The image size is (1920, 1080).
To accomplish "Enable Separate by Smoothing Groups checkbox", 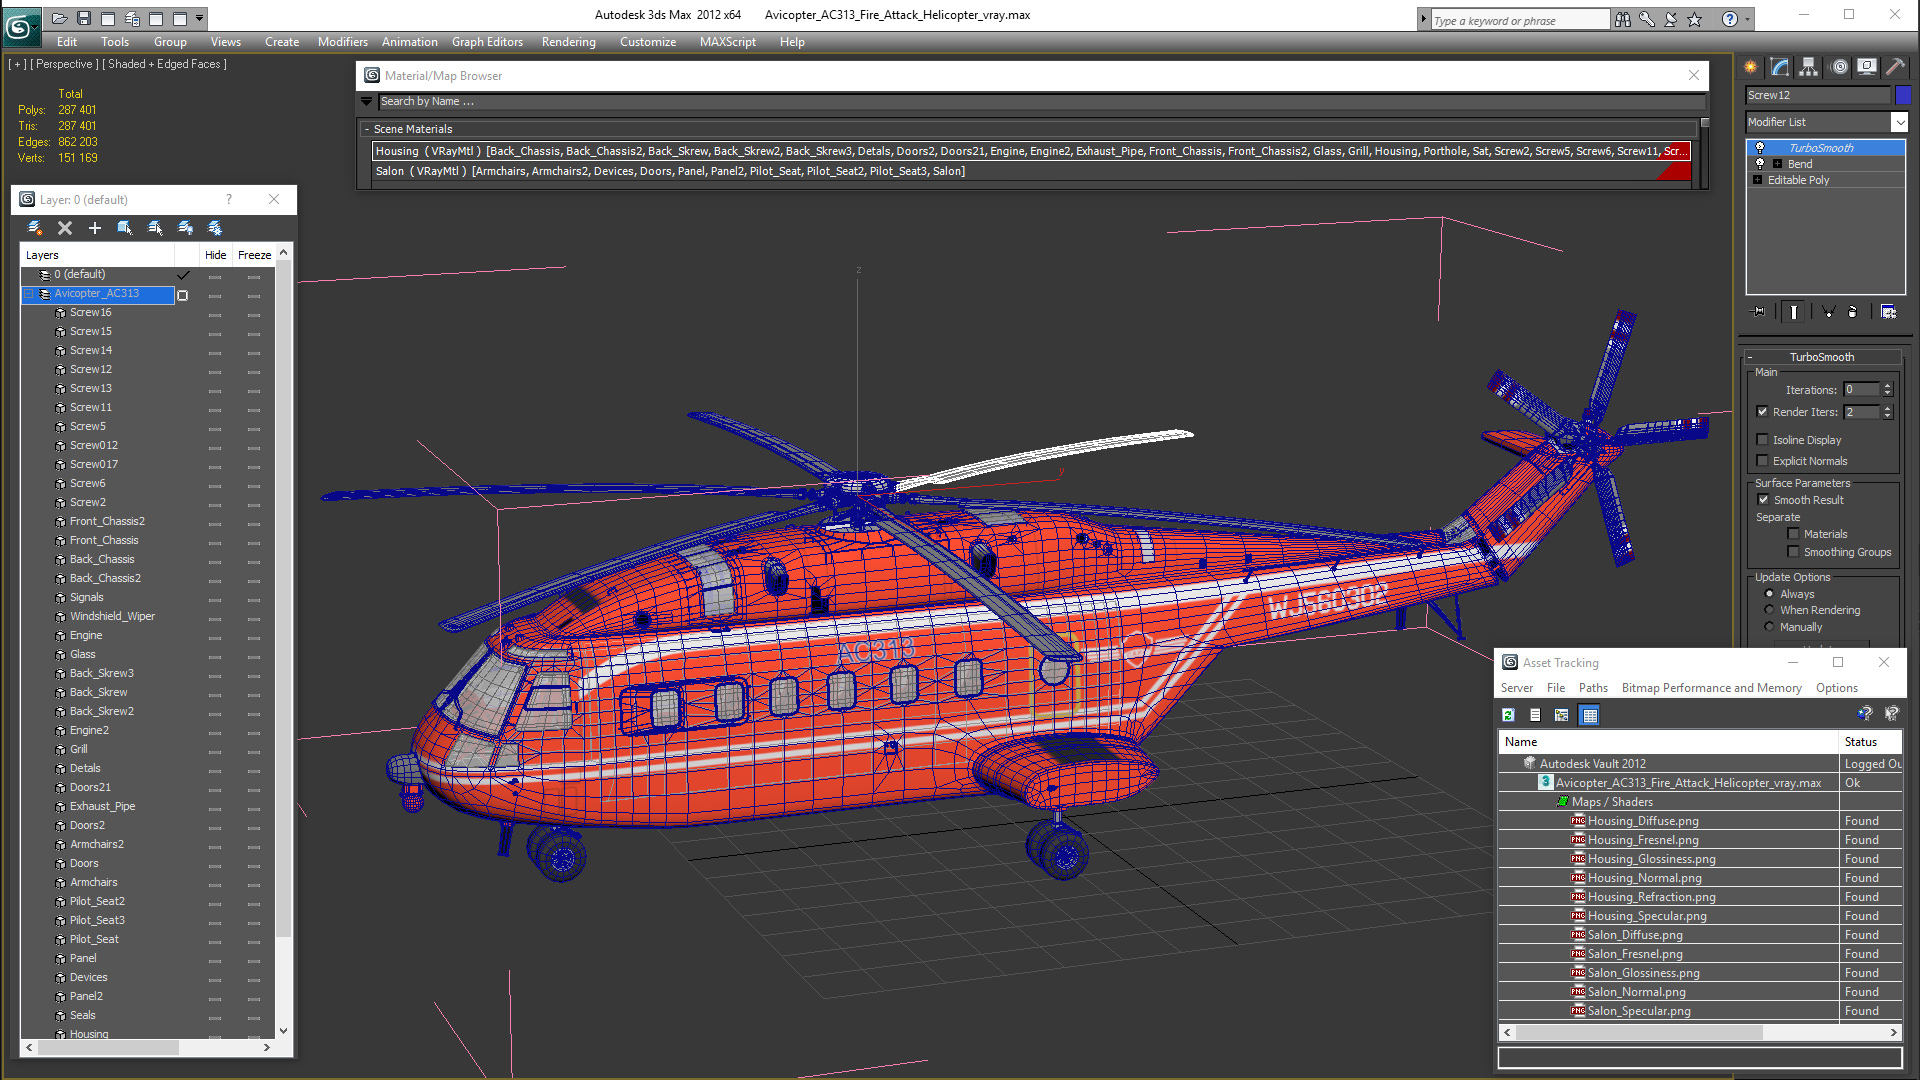I will [1793, 552].
